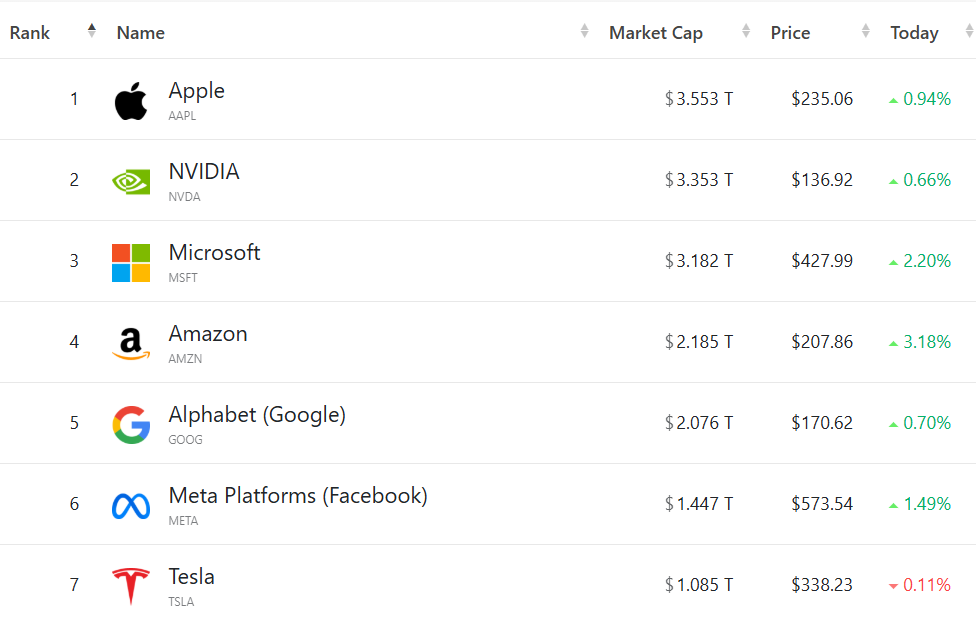The image size is (976, 622).
Task: Sort by Price column arrows
Action: point(866,32)
